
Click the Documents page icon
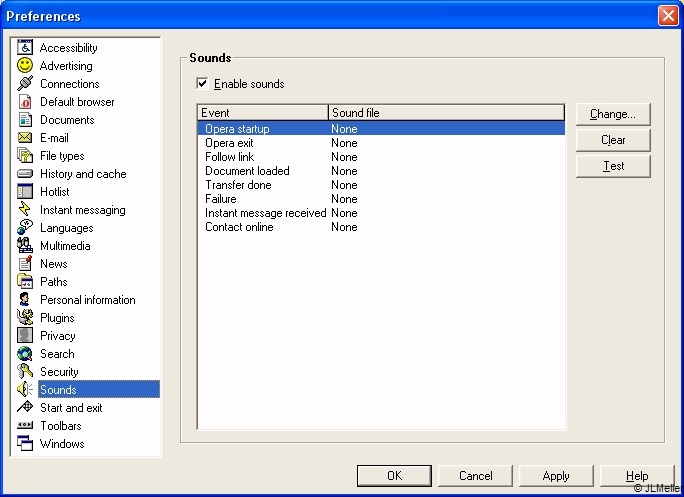click(25, 120)
